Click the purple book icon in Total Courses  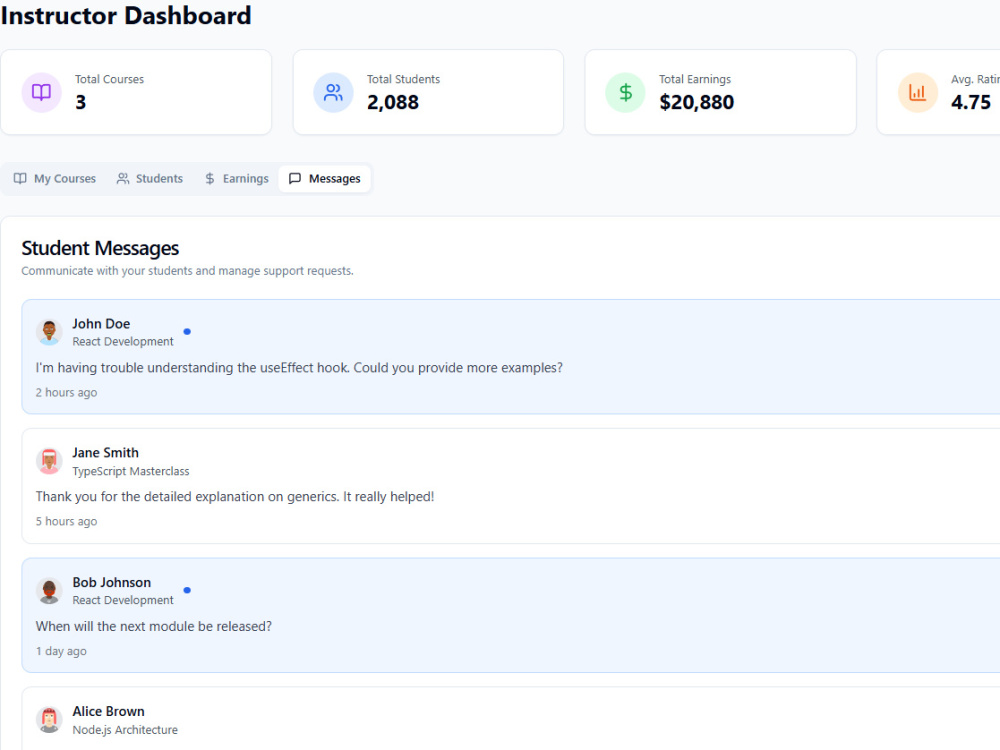41,92
